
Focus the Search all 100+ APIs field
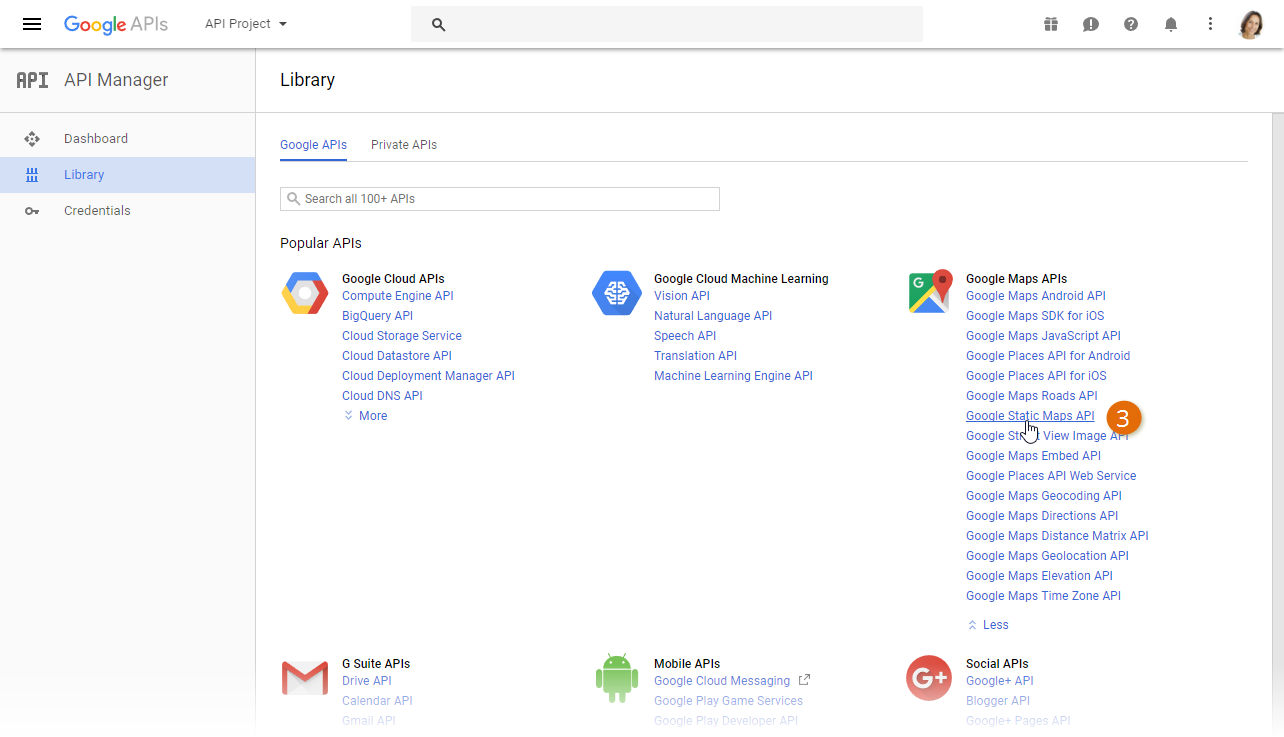(500, 199)
